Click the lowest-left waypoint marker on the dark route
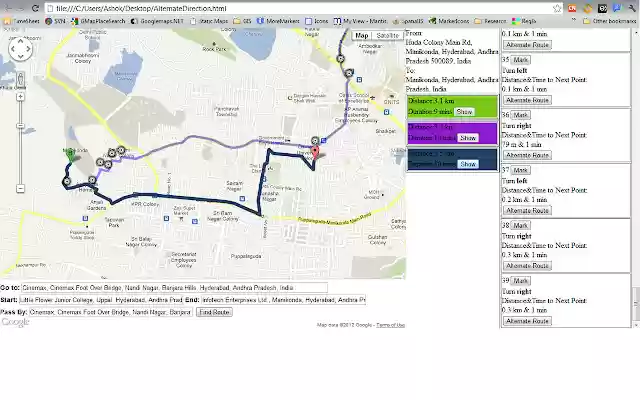 [x=67, y=181]
